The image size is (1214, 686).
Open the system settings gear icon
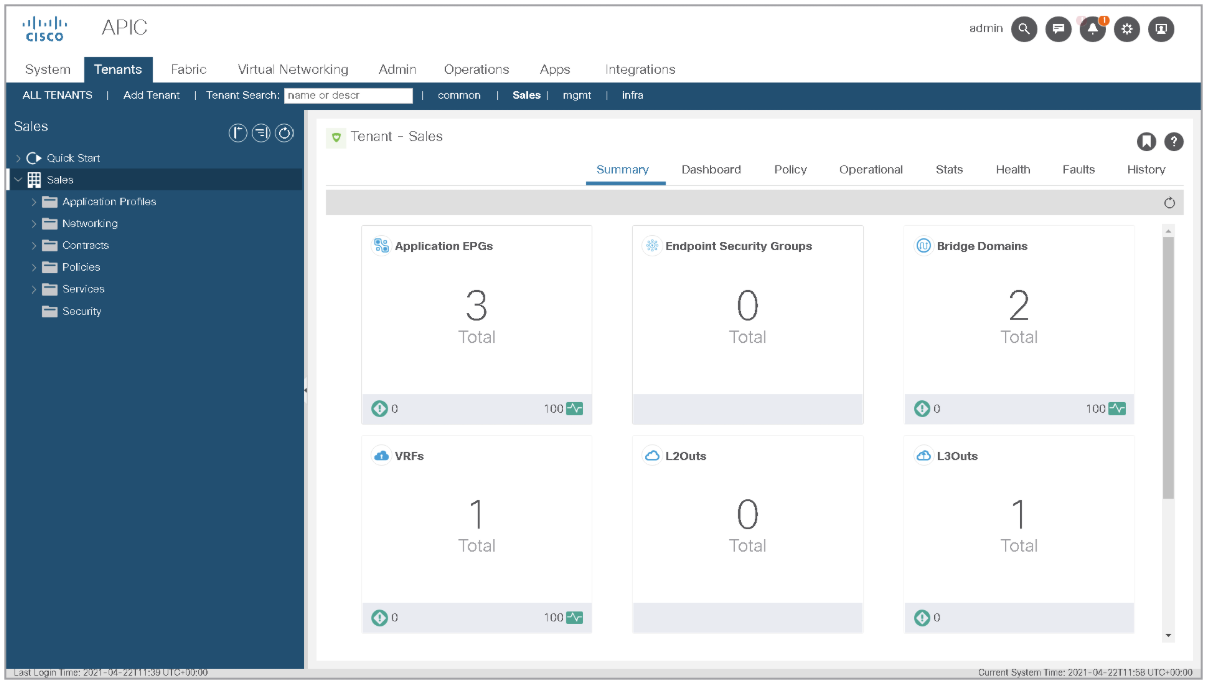pyautogui.click(x=1127, y=29)
